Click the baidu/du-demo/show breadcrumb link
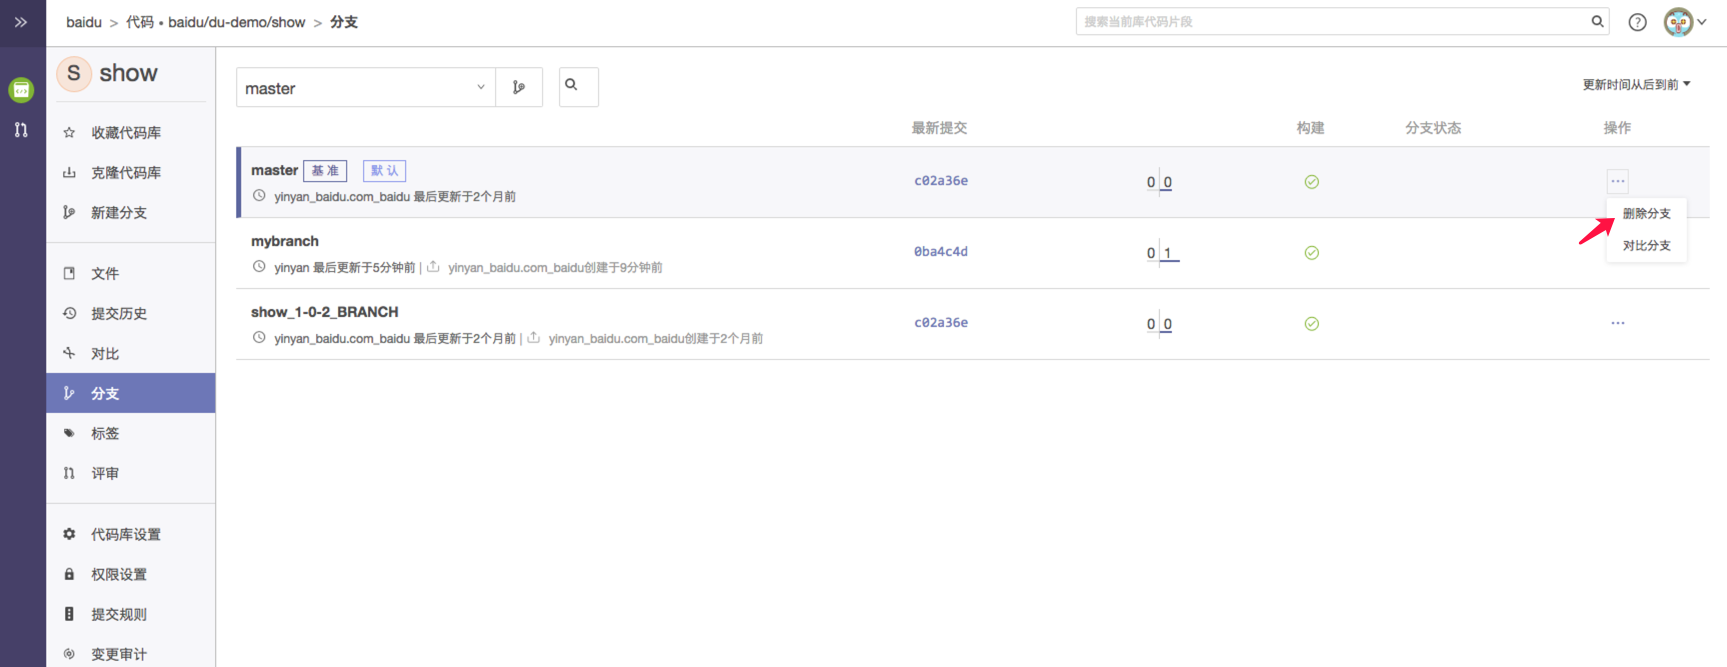This screenshot has height=667, width=1727. 237,22
